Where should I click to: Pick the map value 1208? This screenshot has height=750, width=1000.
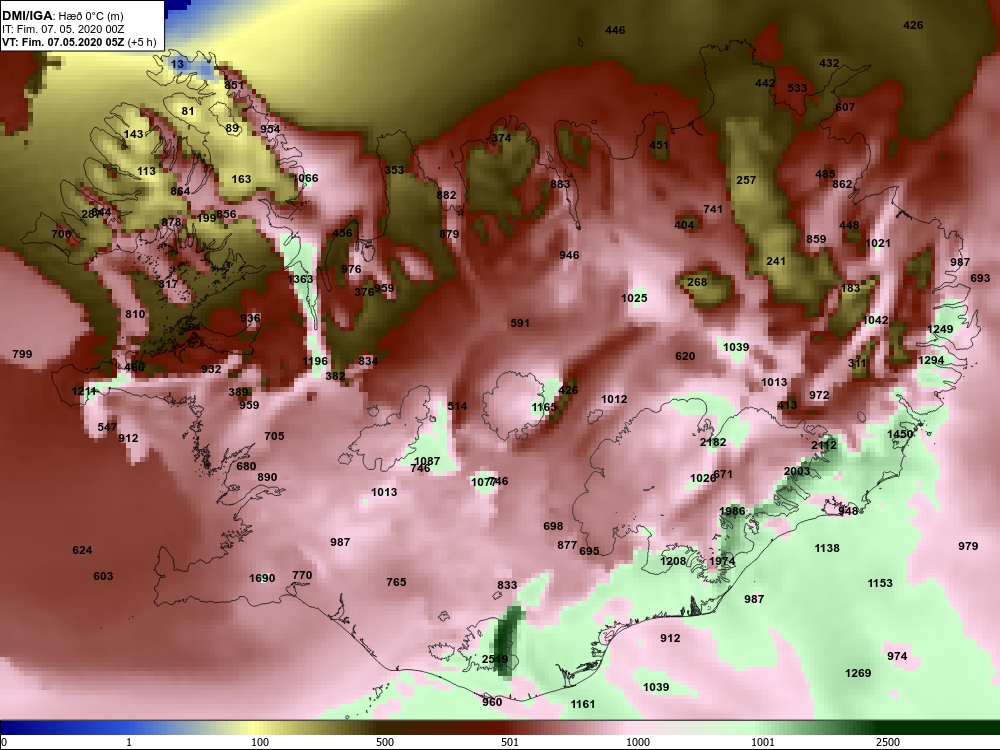pyautogui.click(x=673, y=561)
